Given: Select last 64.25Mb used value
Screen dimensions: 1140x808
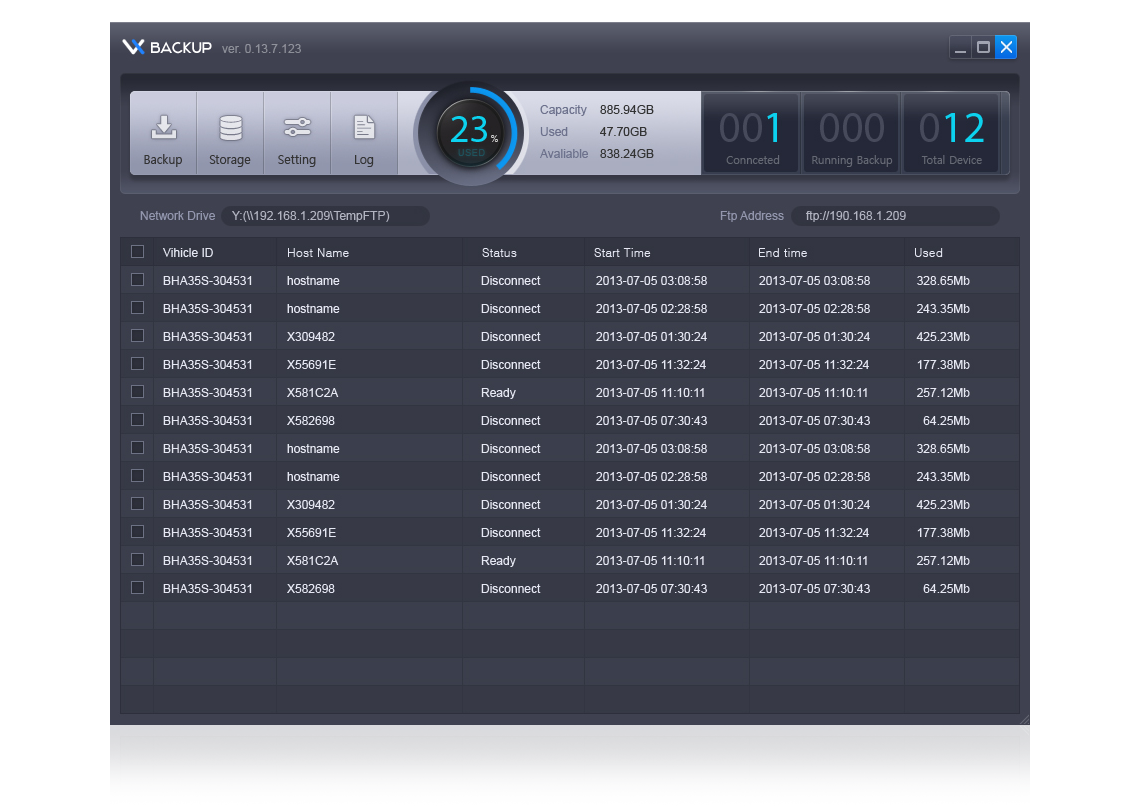Looking at the screenshot, I should pyautogui.click(x=946, y=588).
